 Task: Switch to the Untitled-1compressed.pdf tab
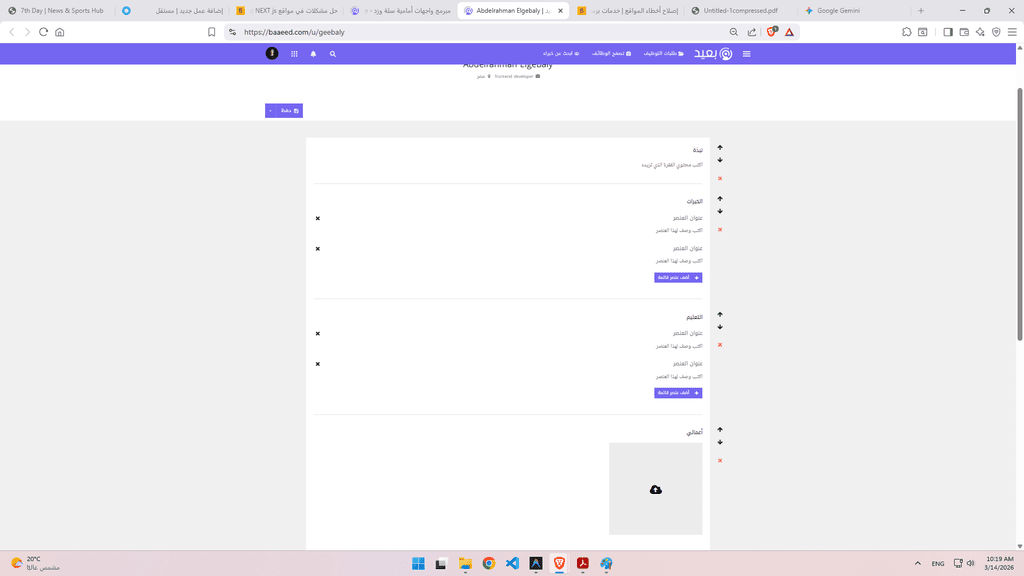[x=741, y=10]
